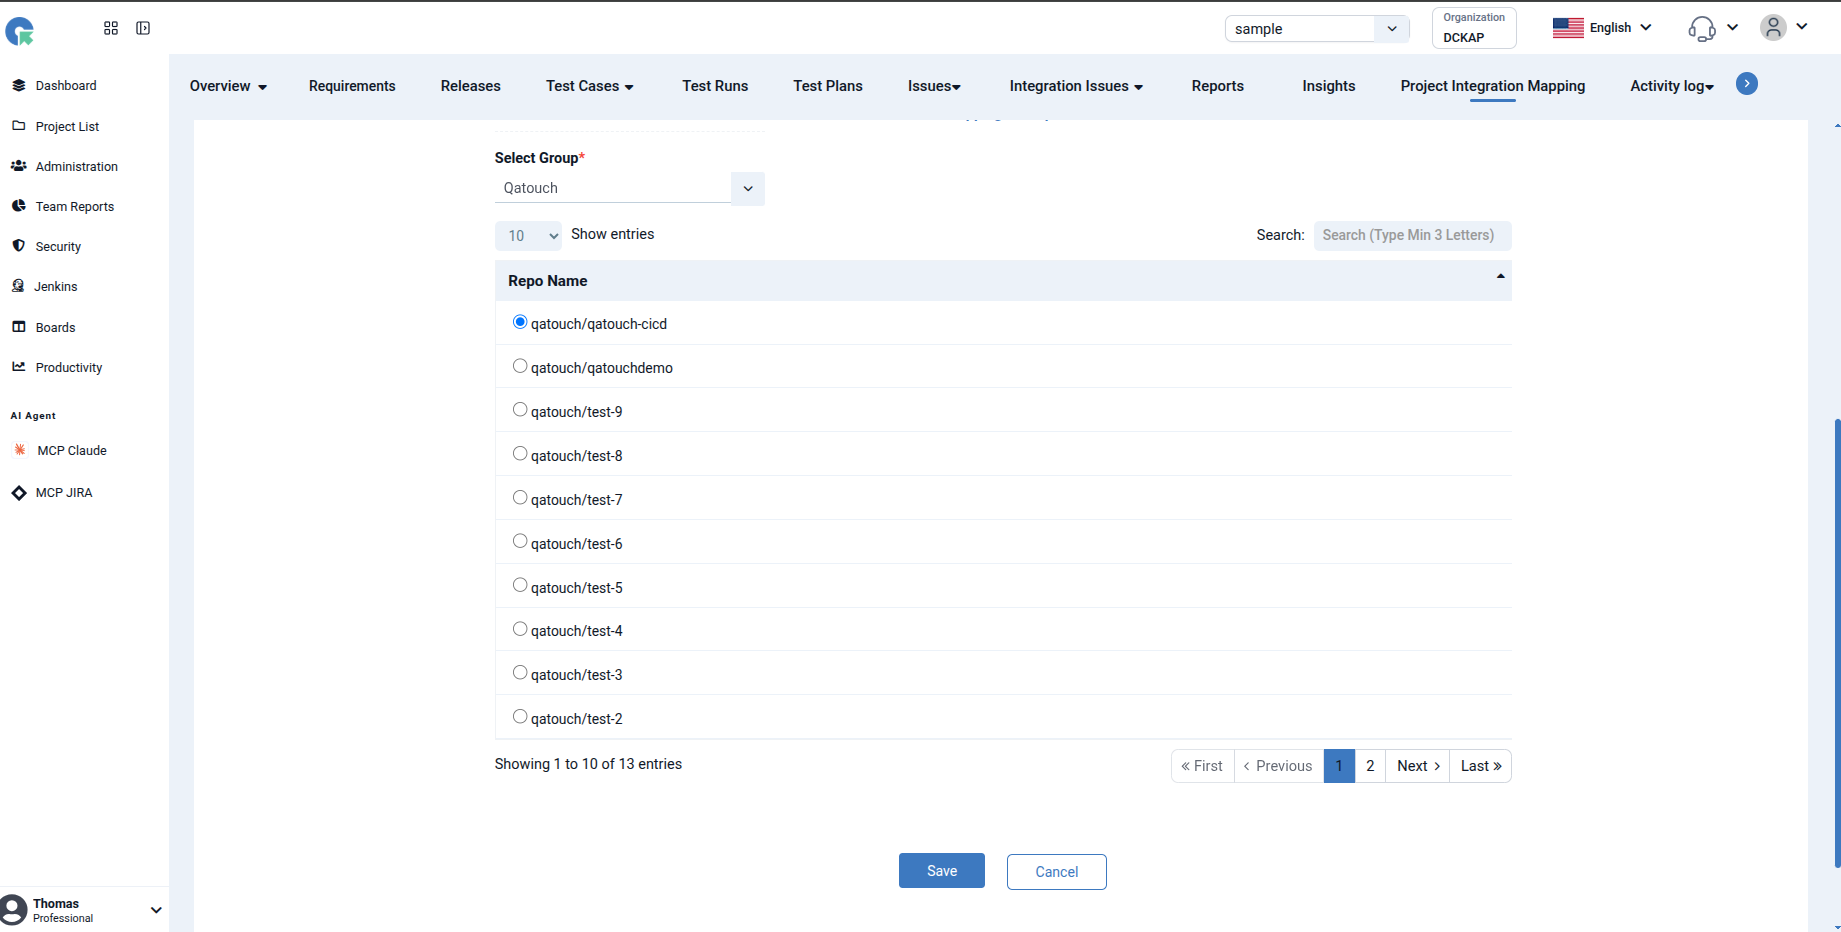1841x932 pixels.
Task: Click the Team Reports pie chart icon
Action: tap(19, 206)
